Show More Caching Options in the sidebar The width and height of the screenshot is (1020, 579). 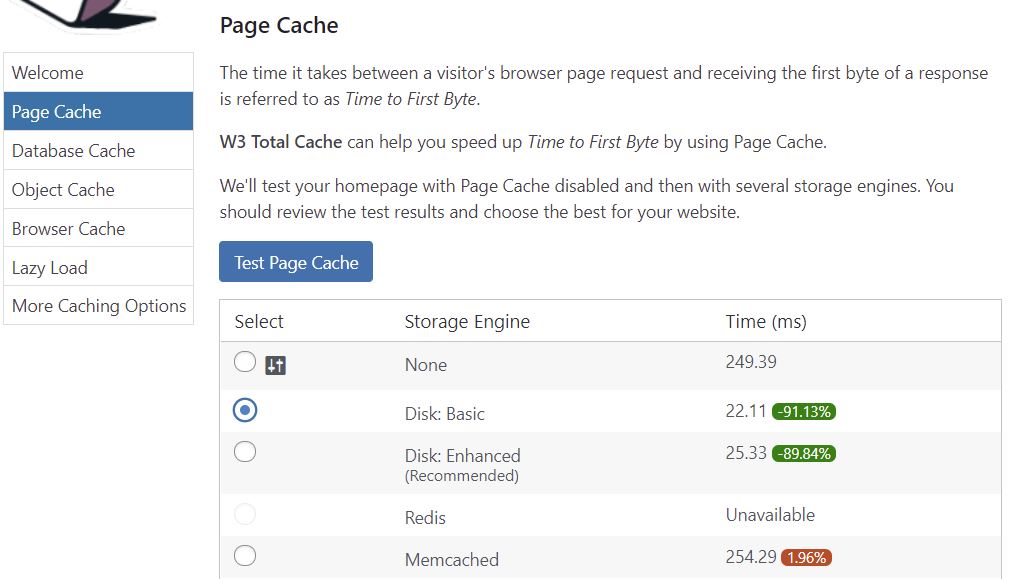(x=98, y=306)
